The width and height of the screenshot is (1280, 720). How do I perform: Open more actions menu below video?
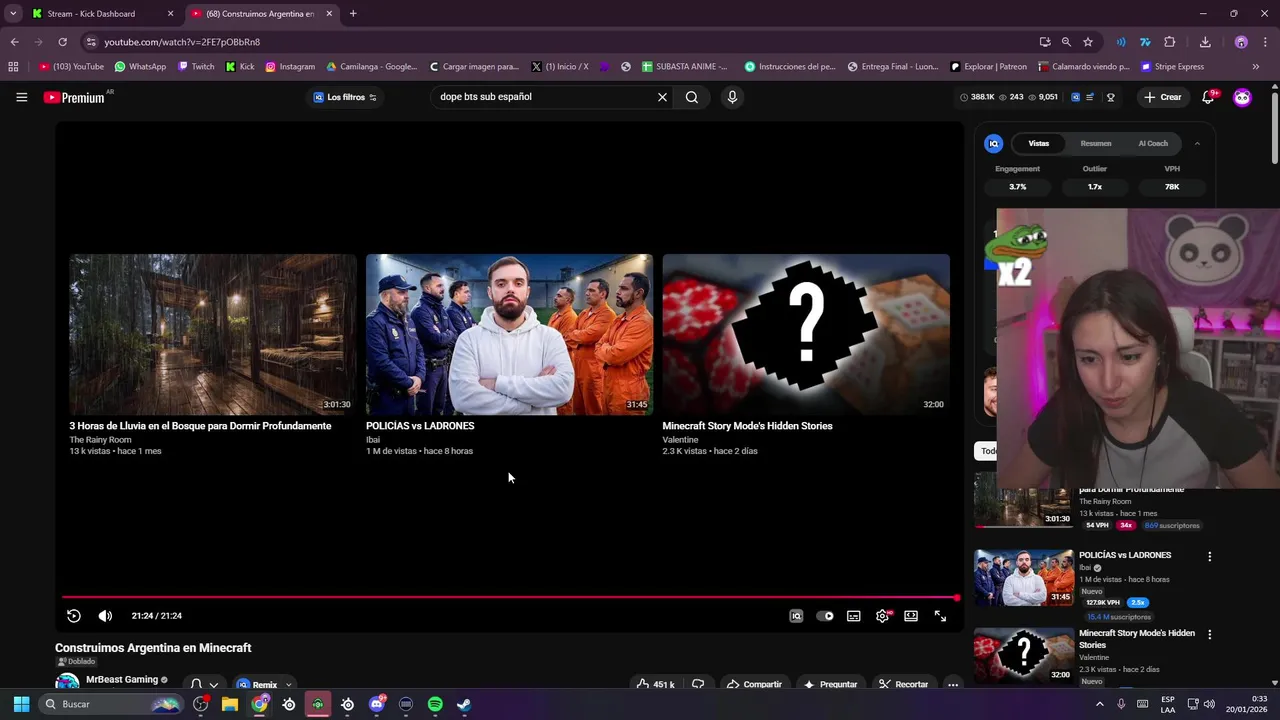[953, 684]
